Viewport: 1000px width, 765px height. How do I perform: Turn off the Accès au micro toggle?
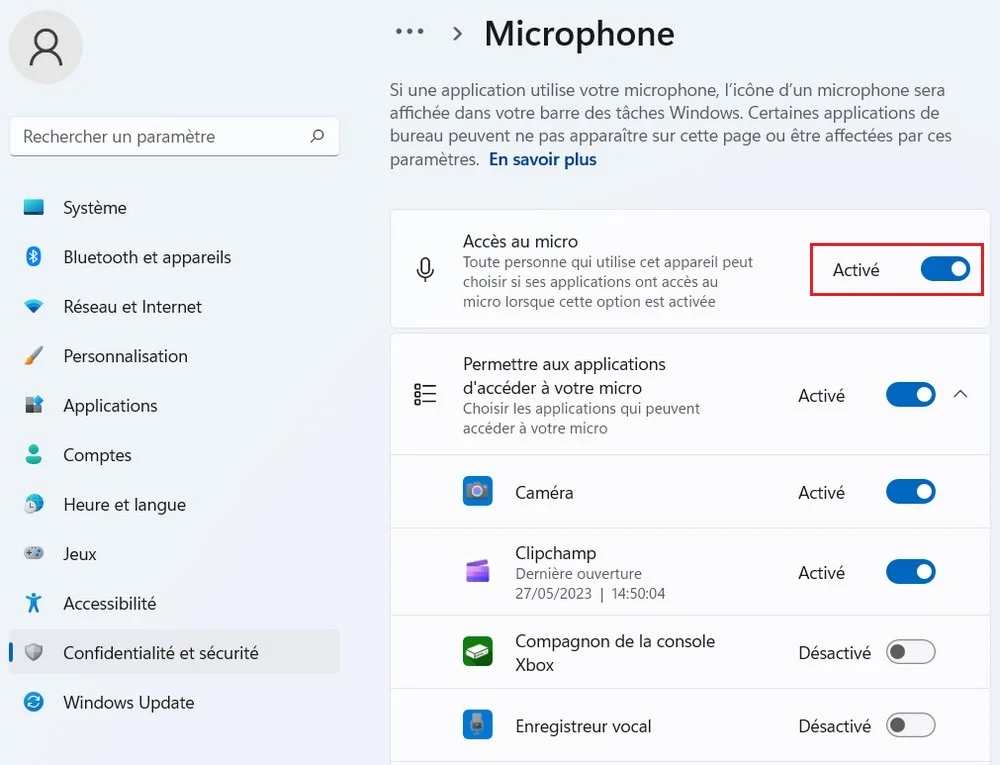[x=945, y=269]
